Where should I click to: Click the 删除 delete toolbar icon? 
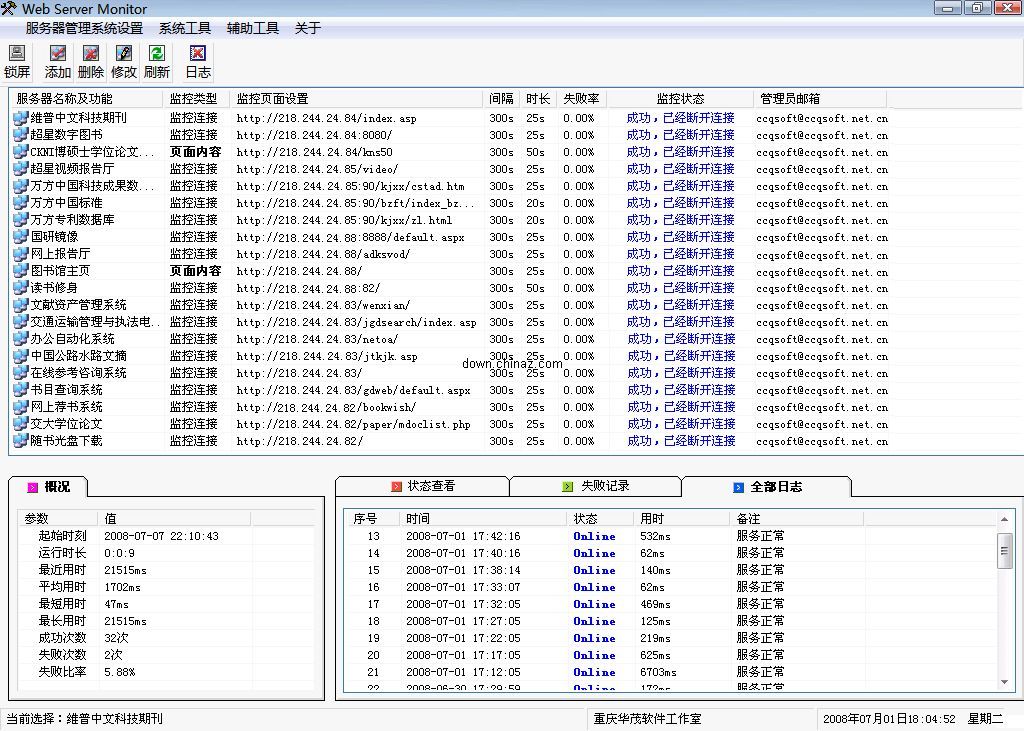[91, 61]
